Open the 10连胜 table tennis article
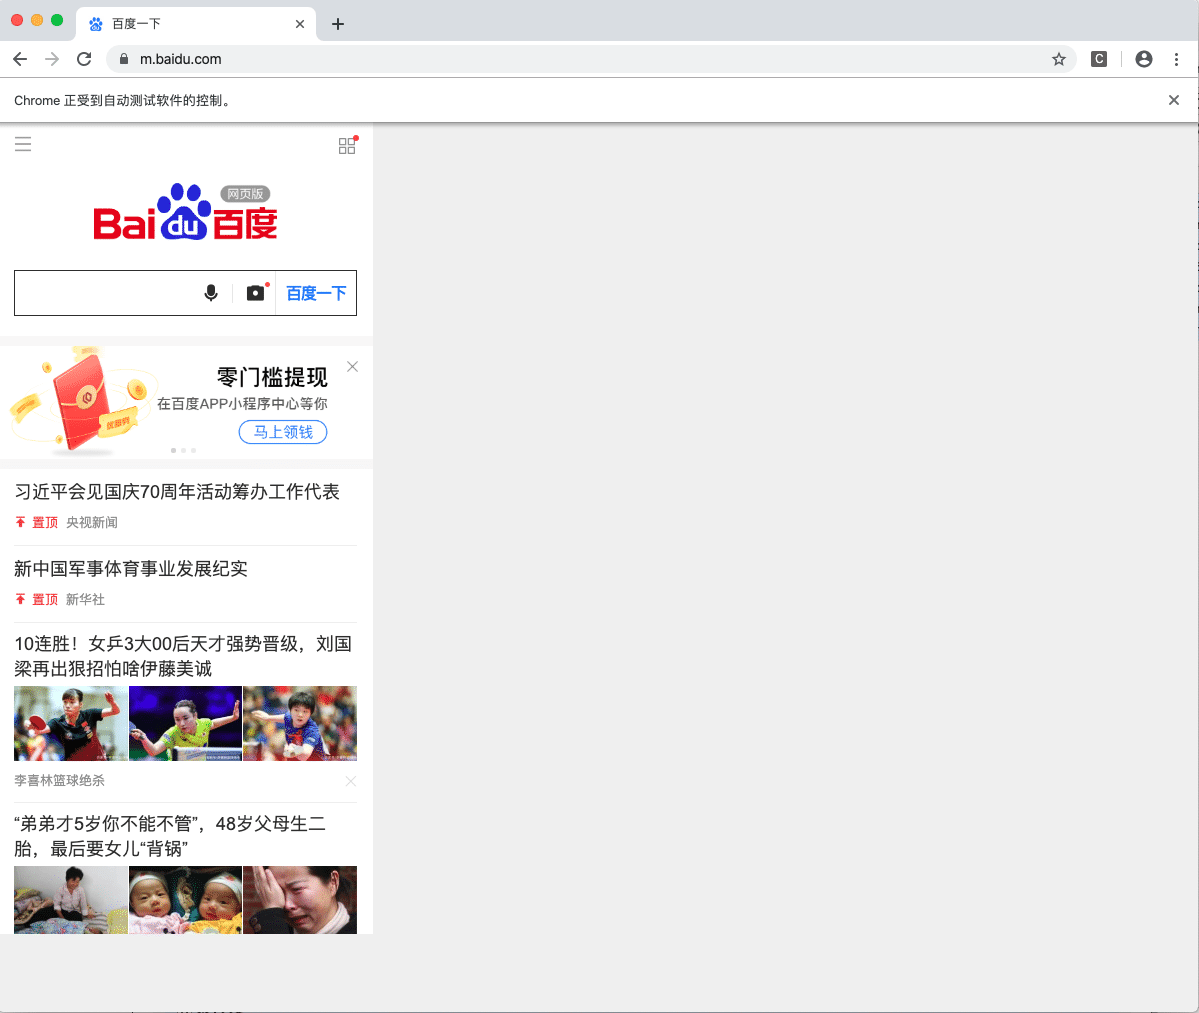Viewport: 1199px width, 1013px height. pyautogui.click(x=184, y=656)
